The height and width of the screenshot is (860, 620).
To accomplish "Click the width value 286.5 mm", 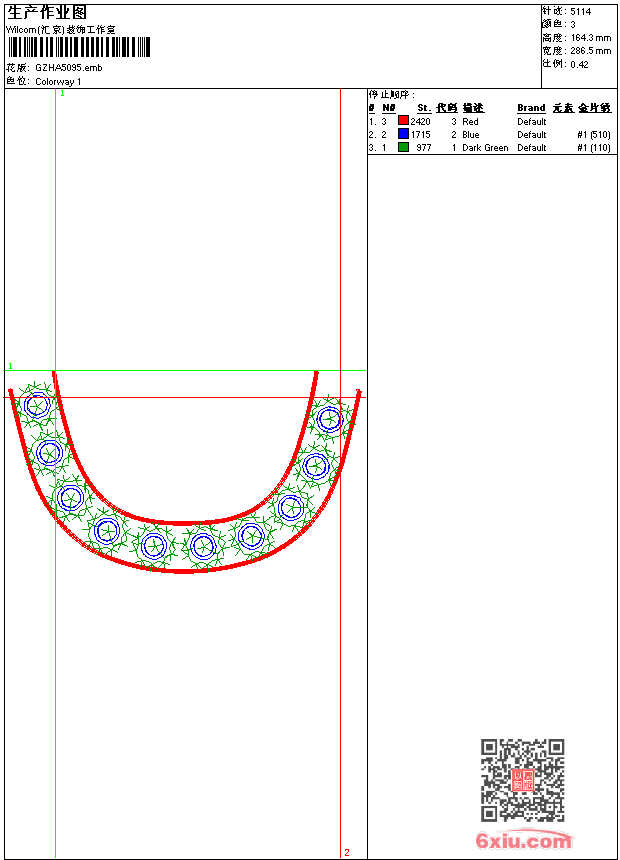I will point(590,51).
